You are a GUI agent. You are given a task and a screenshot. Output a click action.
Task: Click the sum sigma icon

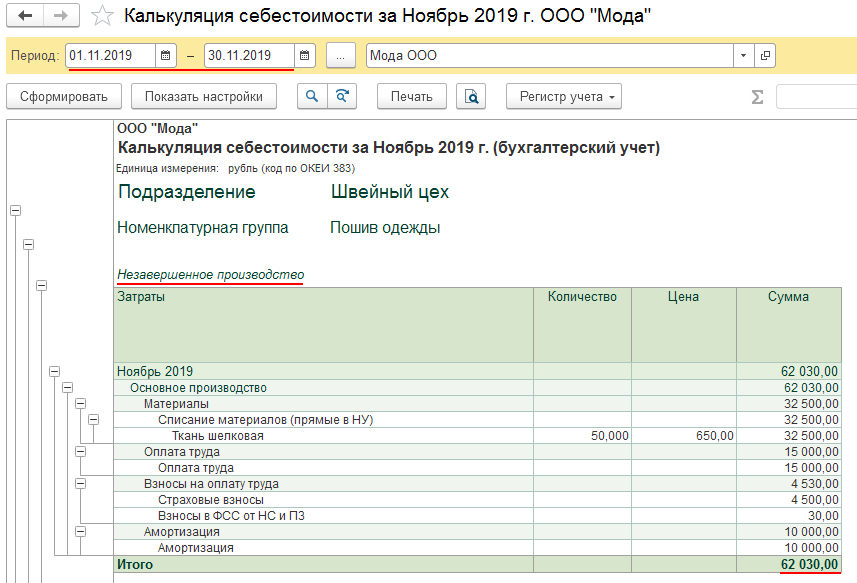pyautogui.click(x=757, y=97)
